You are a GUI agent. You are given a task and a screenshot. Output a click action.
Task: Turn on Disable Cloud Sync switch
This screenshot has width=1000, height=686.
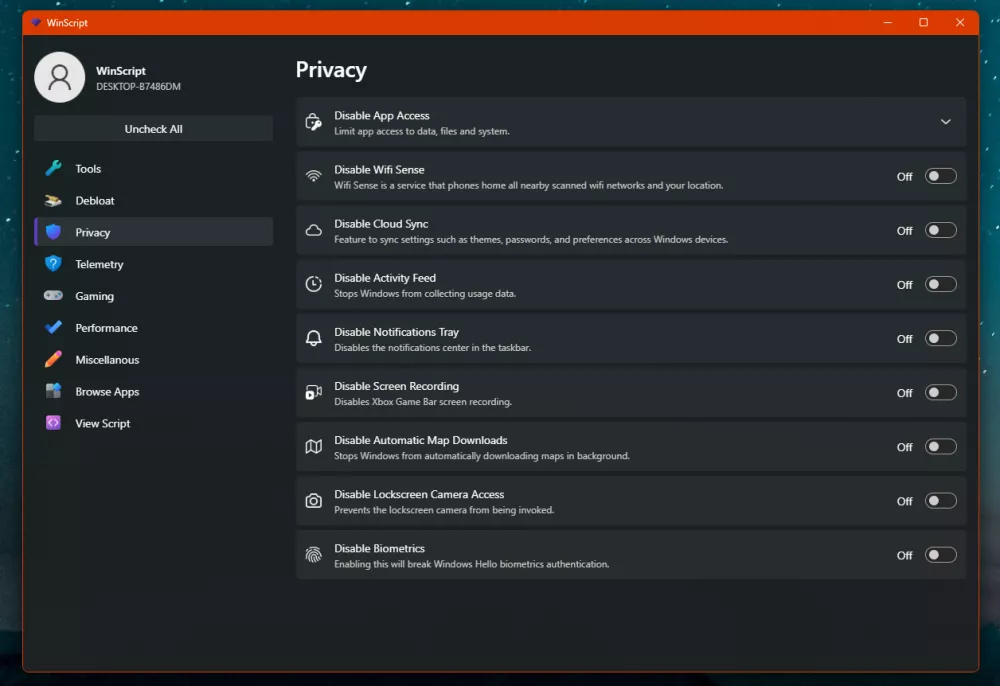[940, 230]
